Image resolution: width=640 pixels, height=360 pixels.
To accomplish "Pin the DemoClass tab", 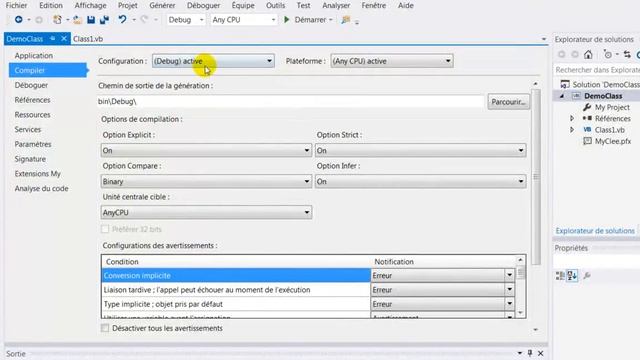I will [x=53, y=38].
